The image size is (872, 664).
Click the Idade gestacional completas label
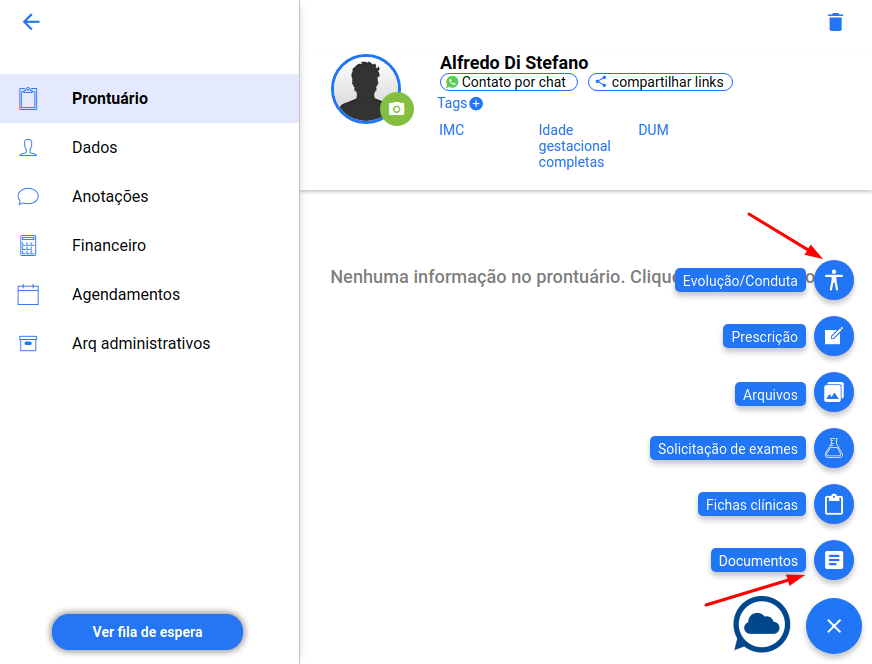point(574,146)
